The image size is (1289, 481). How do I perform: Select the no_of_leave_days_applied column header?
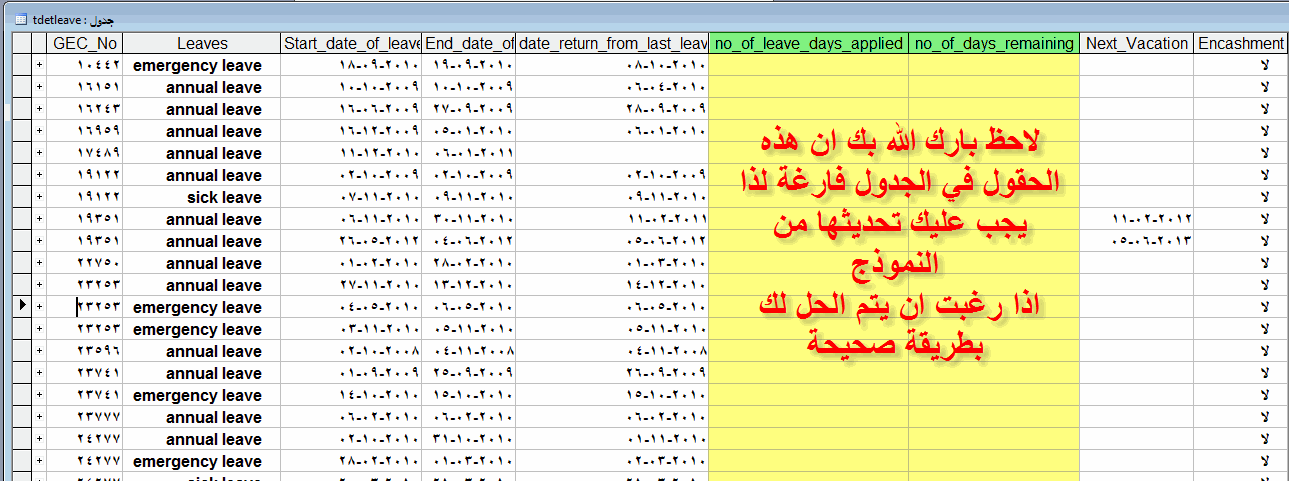pyautogui.click(x=808, y=43)
